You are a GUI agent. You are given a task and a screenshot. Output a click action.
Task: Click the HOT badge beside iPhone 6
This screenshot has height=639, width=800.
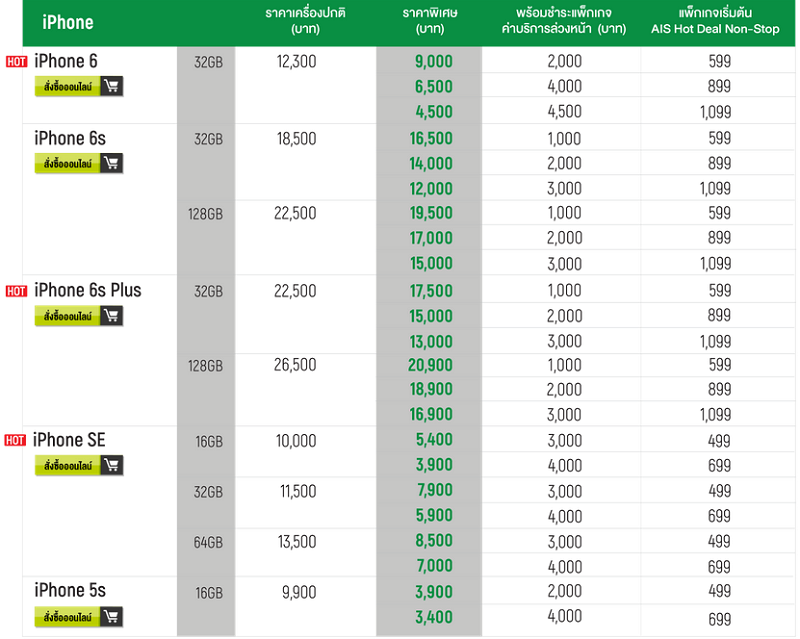tap(16, 62)
